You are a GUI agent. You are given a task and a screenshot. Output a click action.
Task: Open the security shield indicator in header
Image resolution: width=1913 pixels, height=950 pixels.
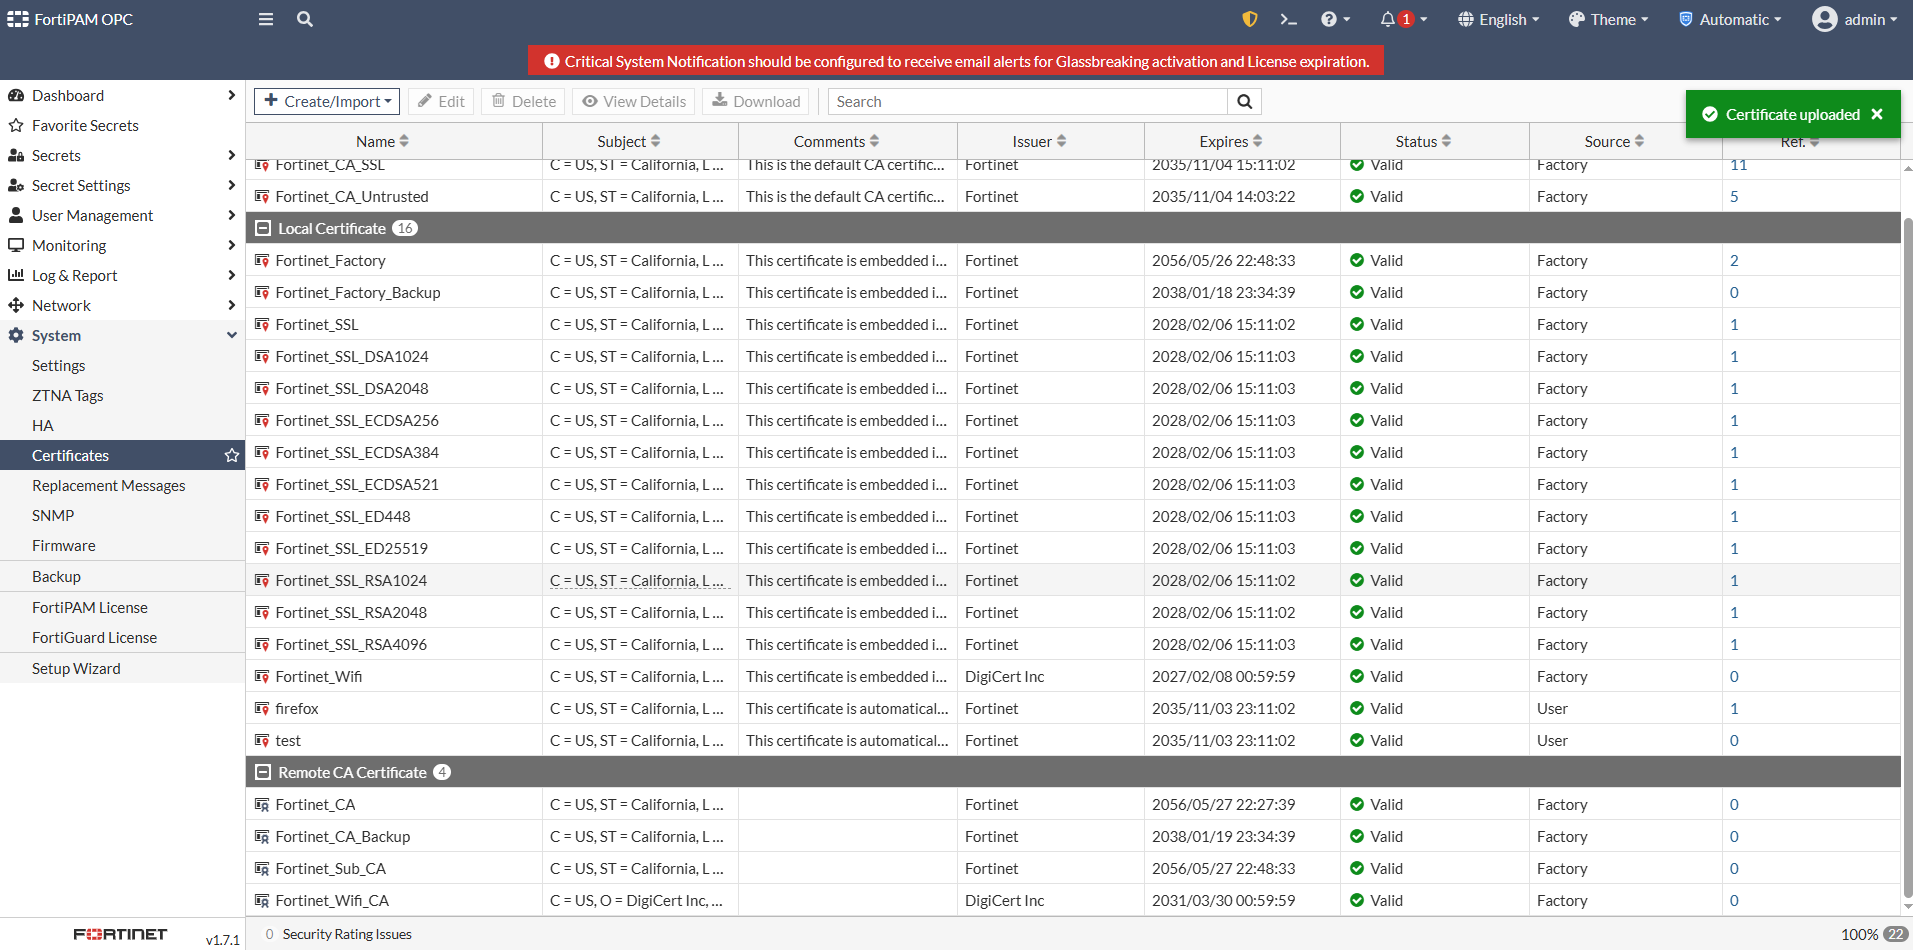pos(1249,19)
